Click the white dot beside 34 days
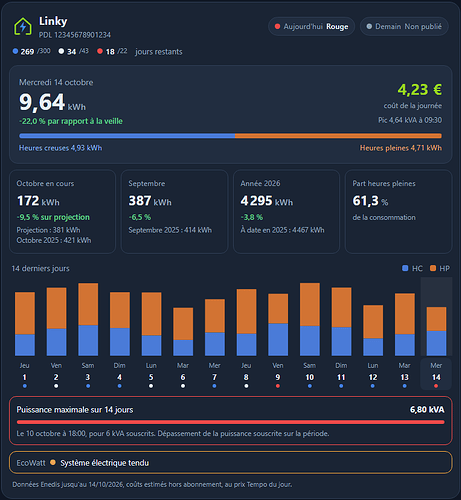 (x=61, y=51)
